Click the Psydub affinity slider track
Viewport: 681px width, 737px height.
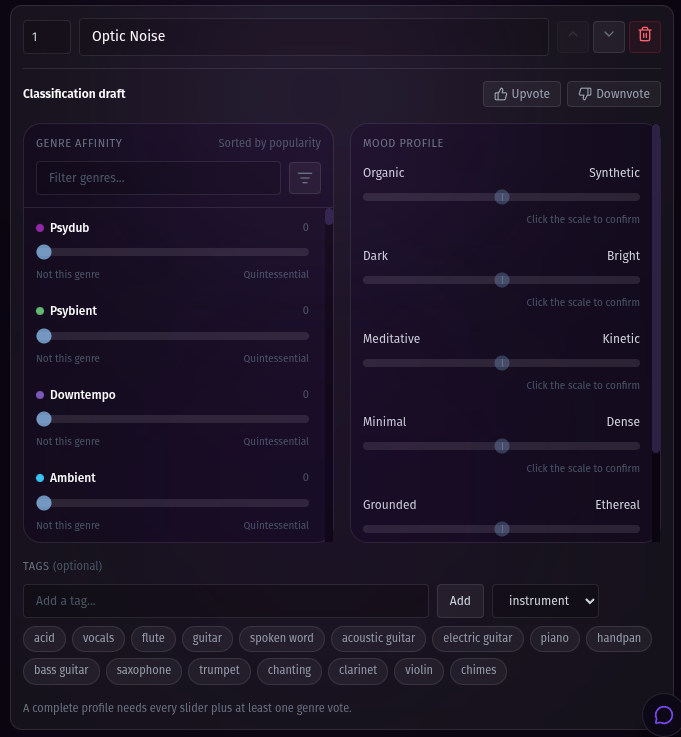pos(172,252)
